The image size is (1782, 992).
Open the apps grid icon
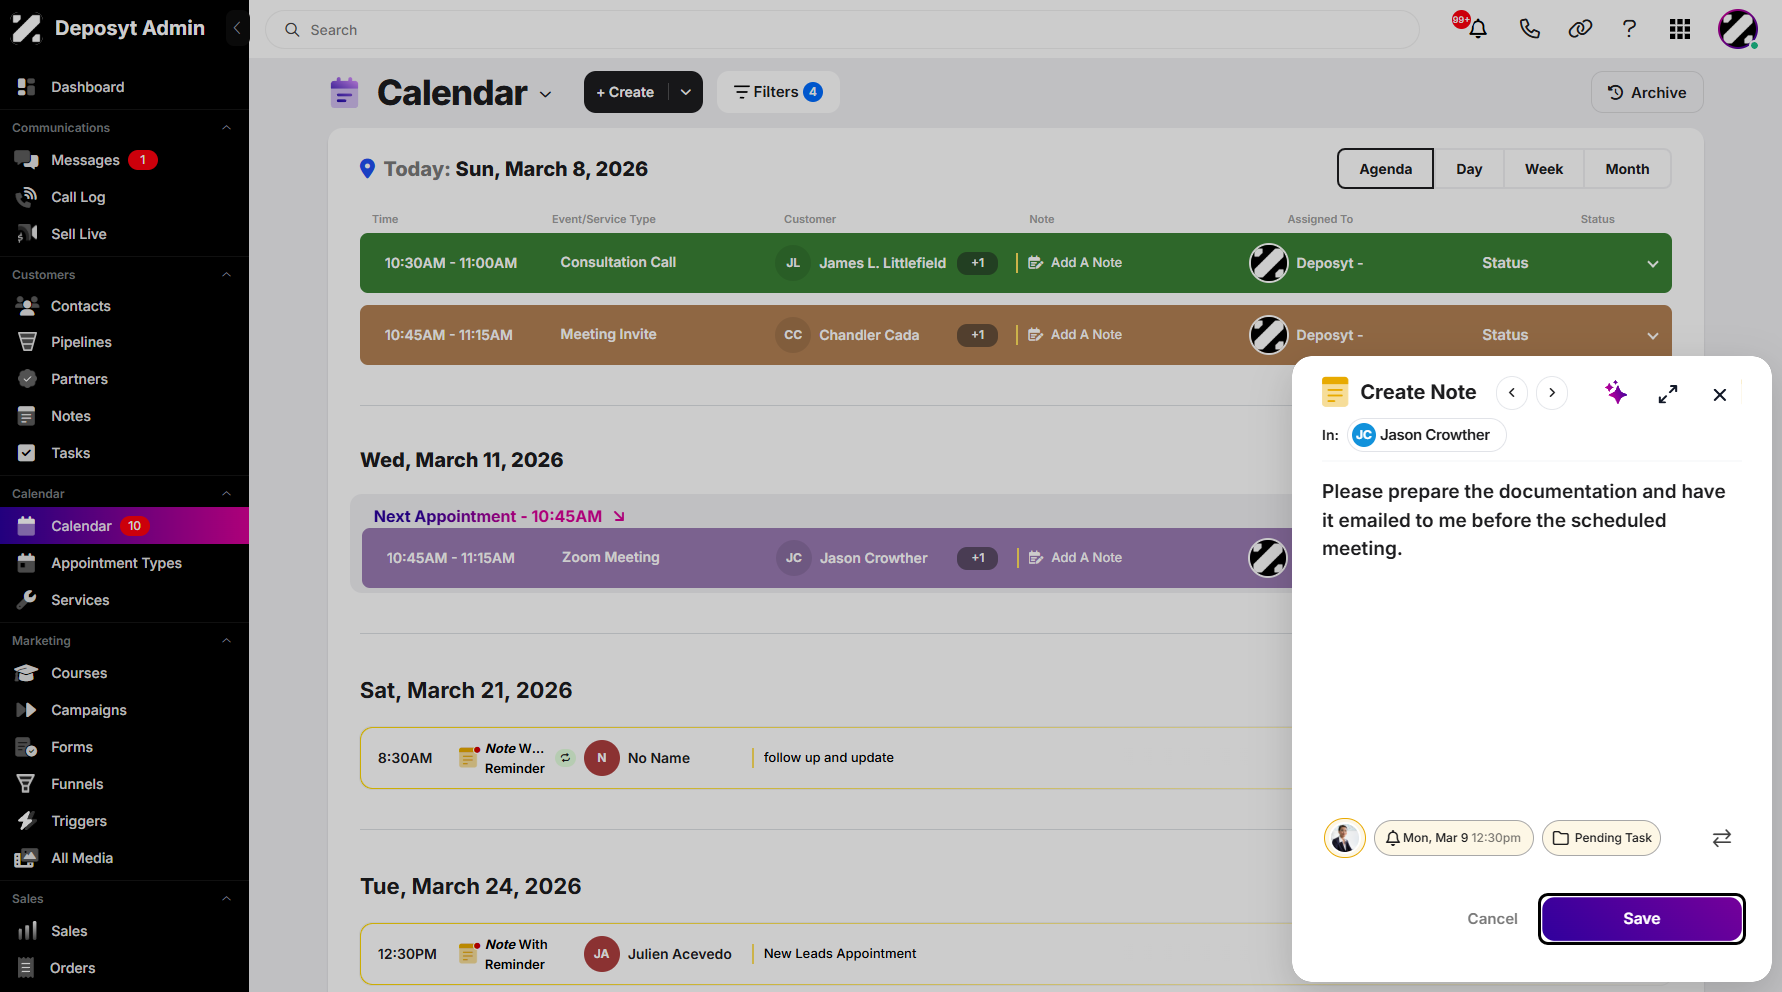point(1680,29)
